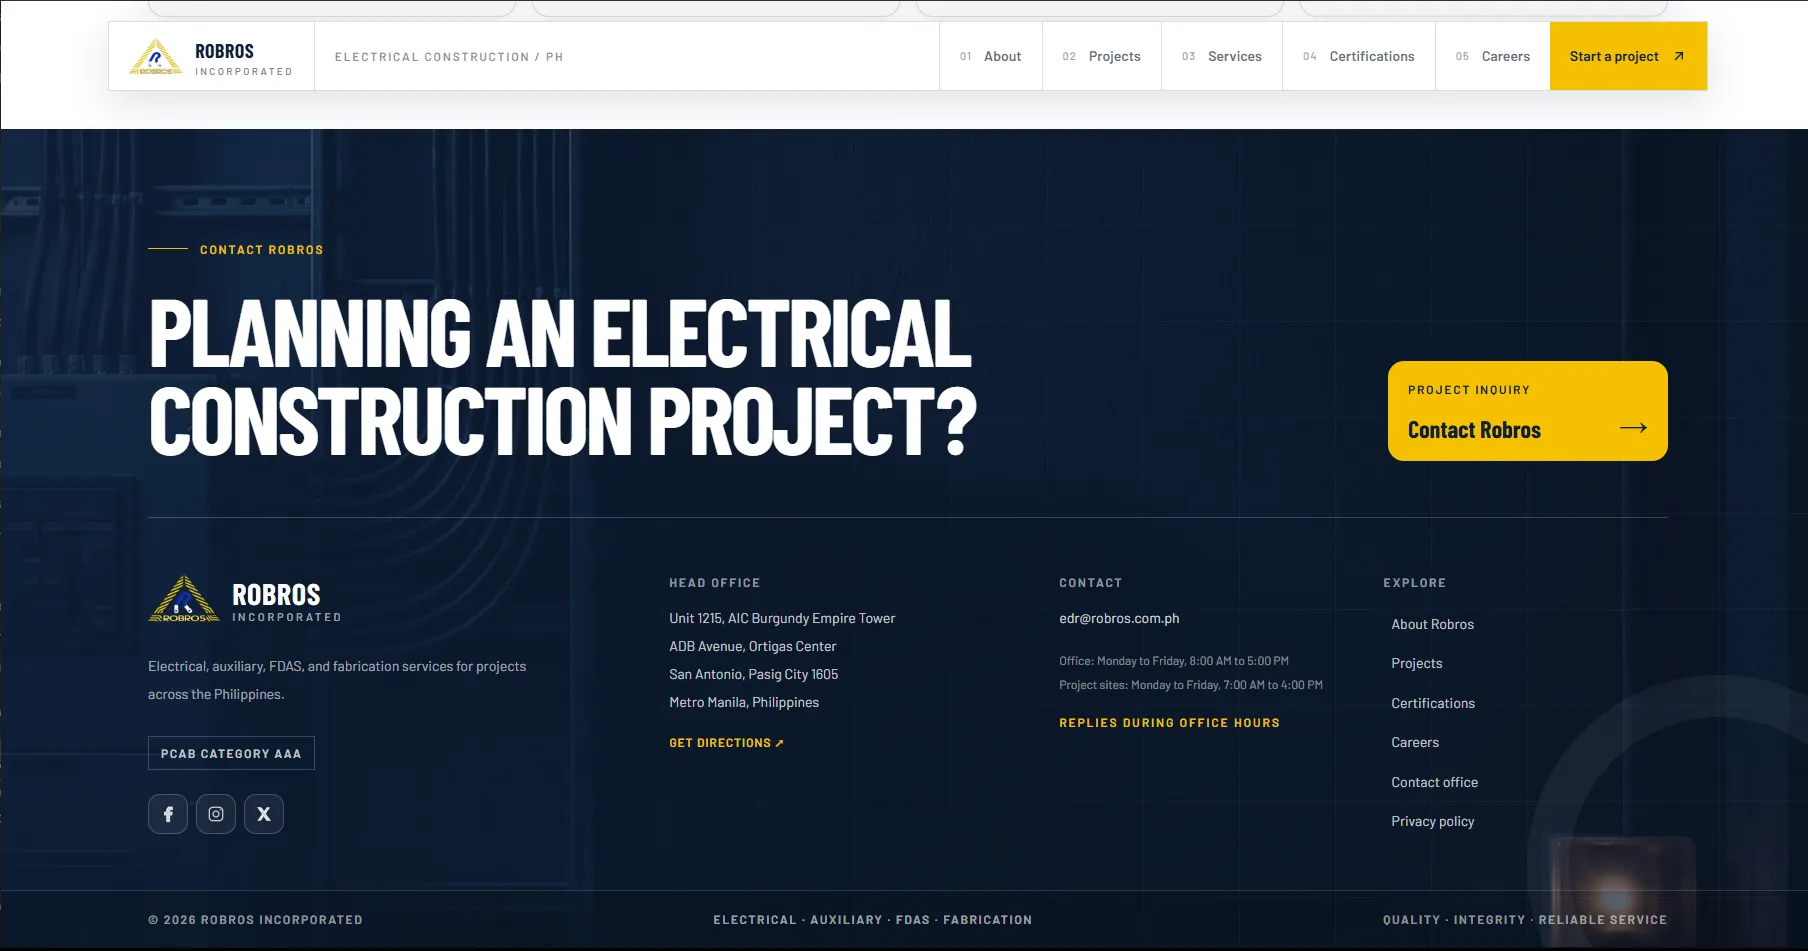Click the Get Directions link

coord(726,743)
